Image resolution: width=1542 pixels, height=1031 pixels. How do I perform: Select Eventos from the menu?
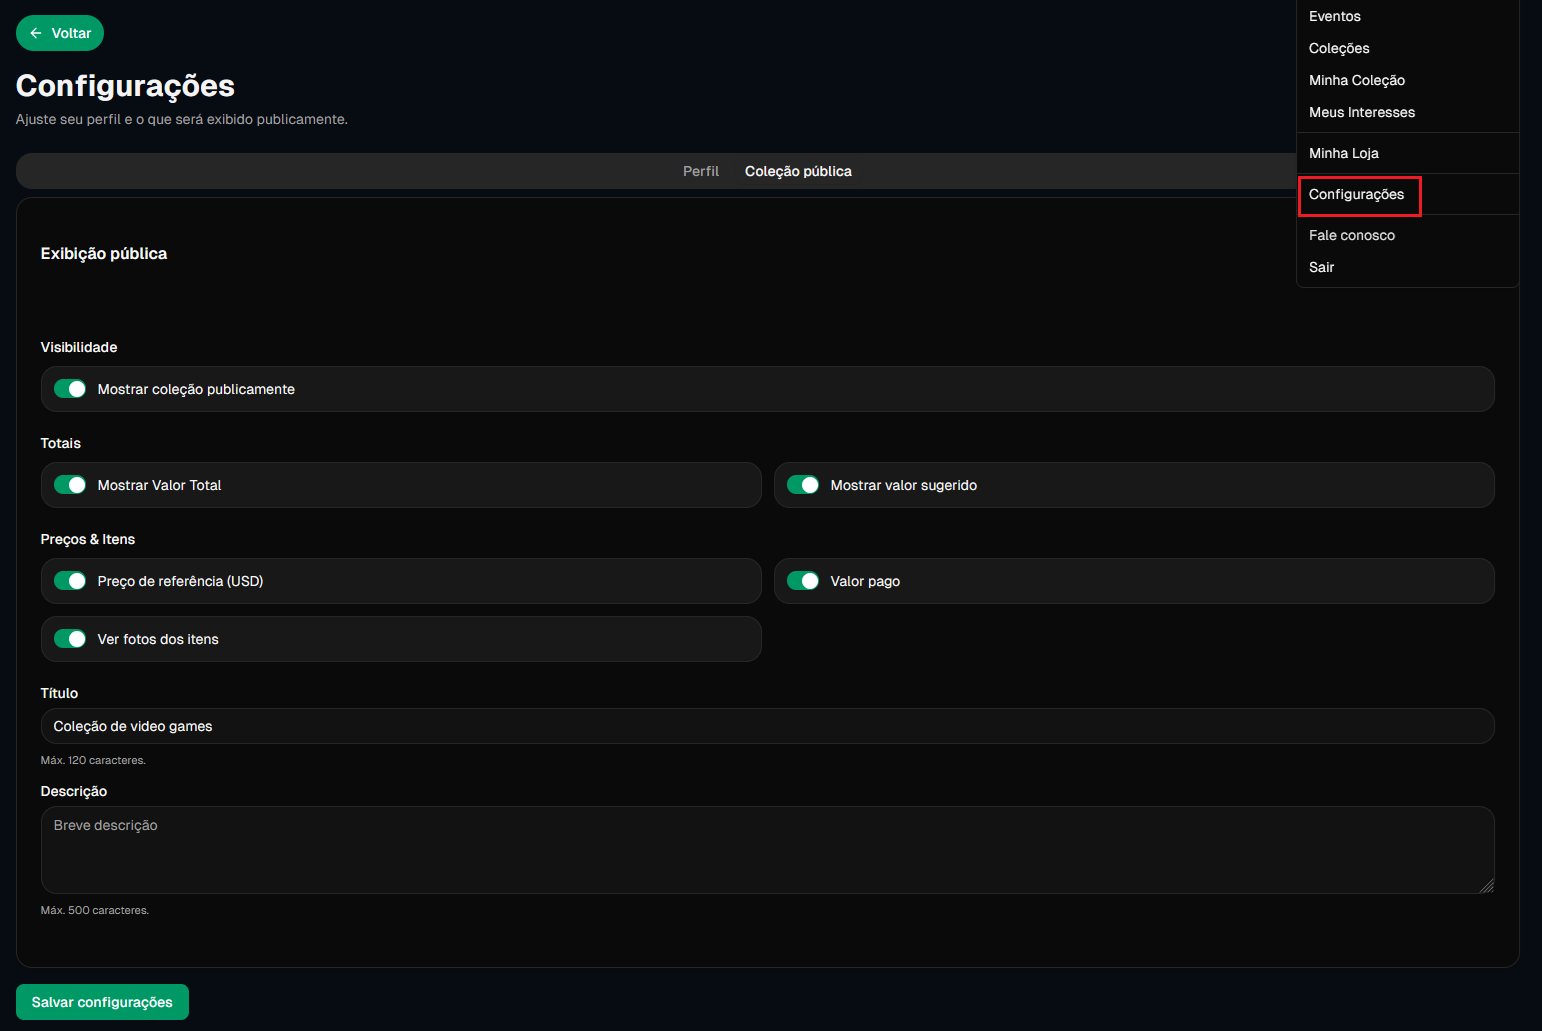tap(1334, 16)
